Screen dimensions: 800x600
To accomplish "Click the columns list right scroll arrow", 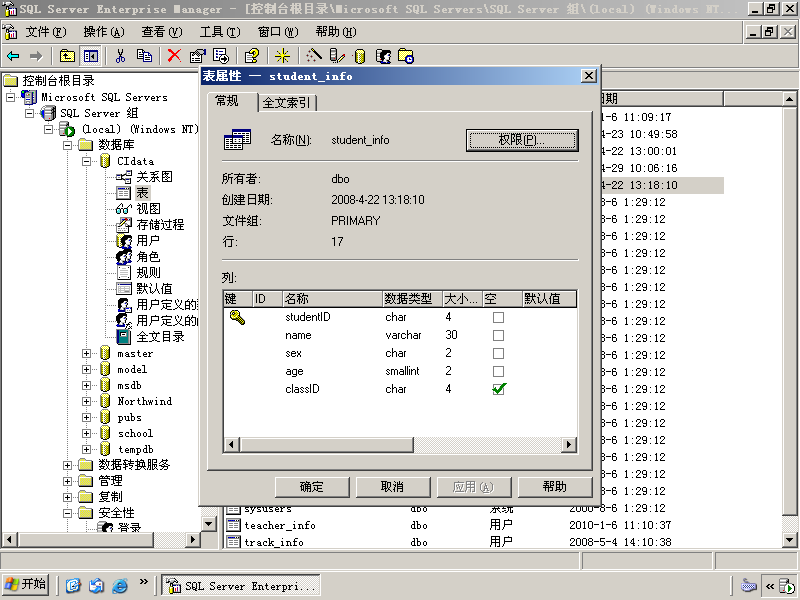I will pos(569,444).
